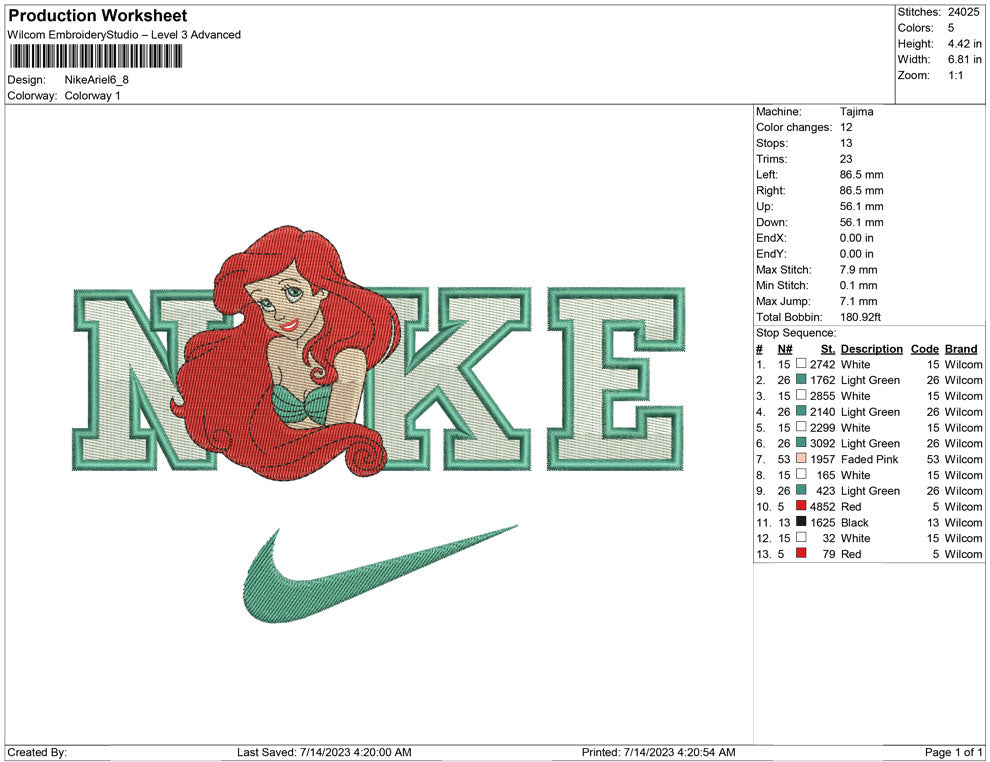Click stitch count '4852' in row 10
Viewport: 990px width, 762px height.
click(823, 506)
